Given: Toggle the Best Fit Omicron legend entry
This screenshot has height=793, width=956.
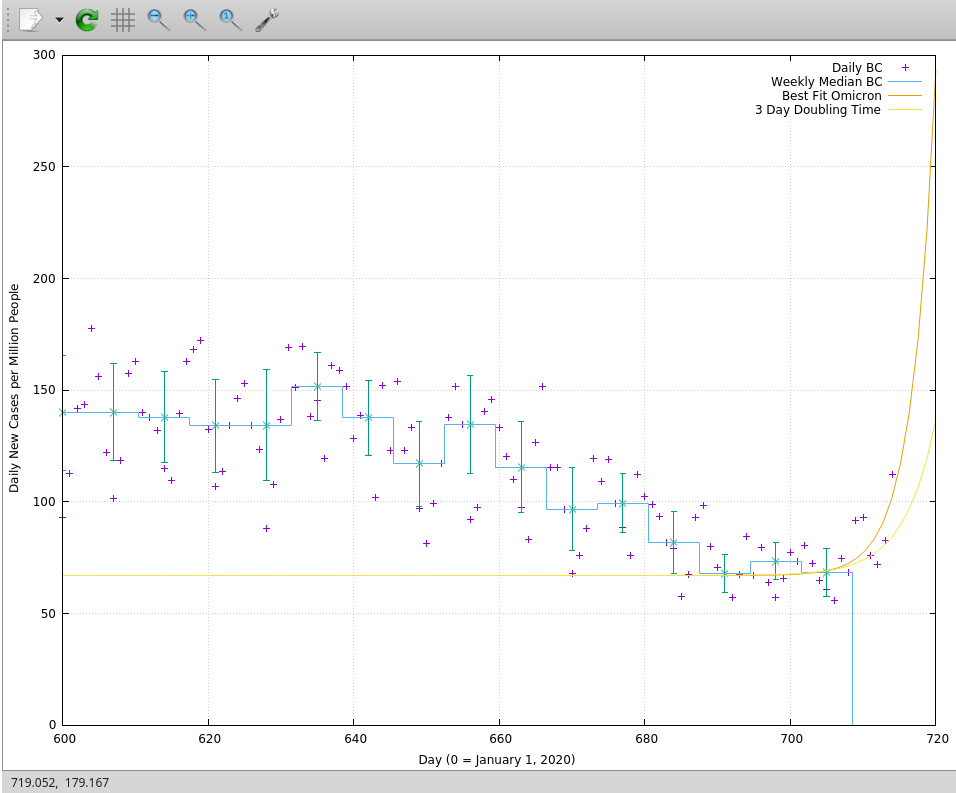Looking at the screenshot, I should point(832,96).
